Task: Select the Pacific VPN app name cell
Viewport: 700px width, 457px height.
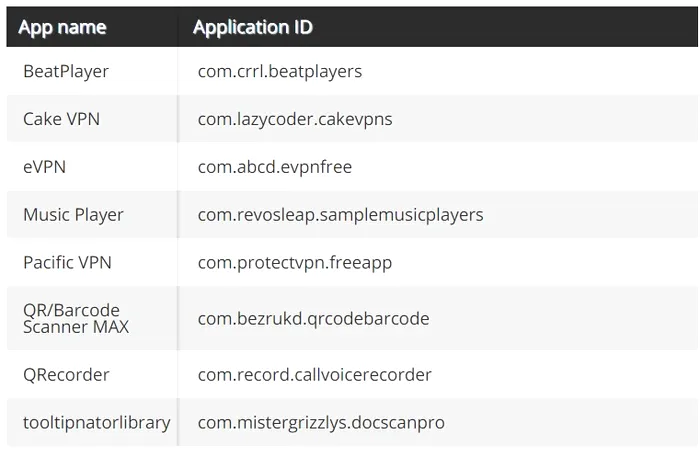Action: coord(67,263)
